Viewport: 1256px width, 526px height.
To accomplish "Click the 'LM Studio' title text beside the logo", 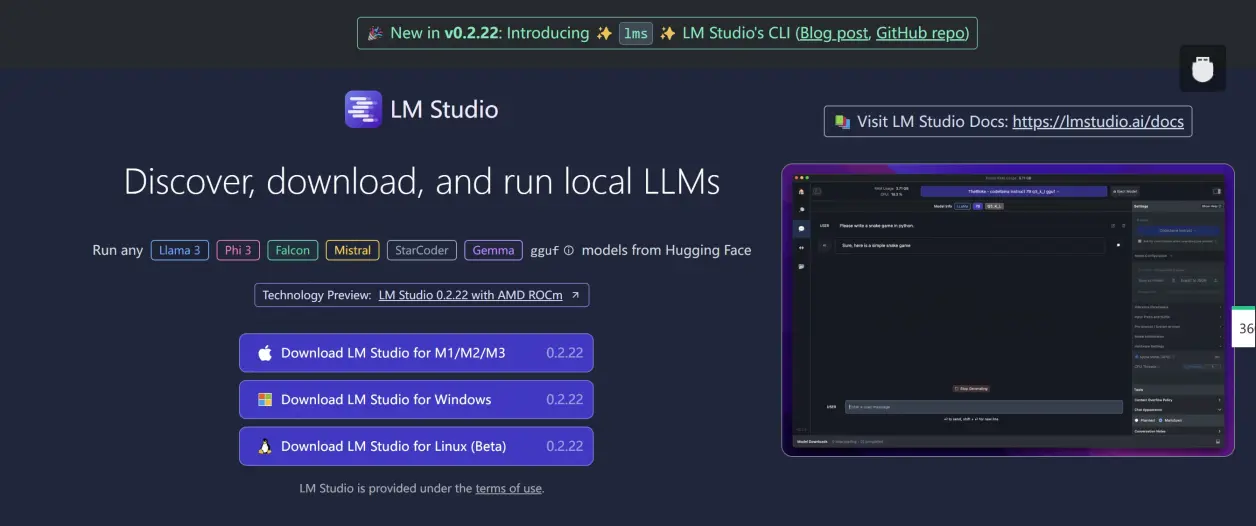I will [444, 109].
